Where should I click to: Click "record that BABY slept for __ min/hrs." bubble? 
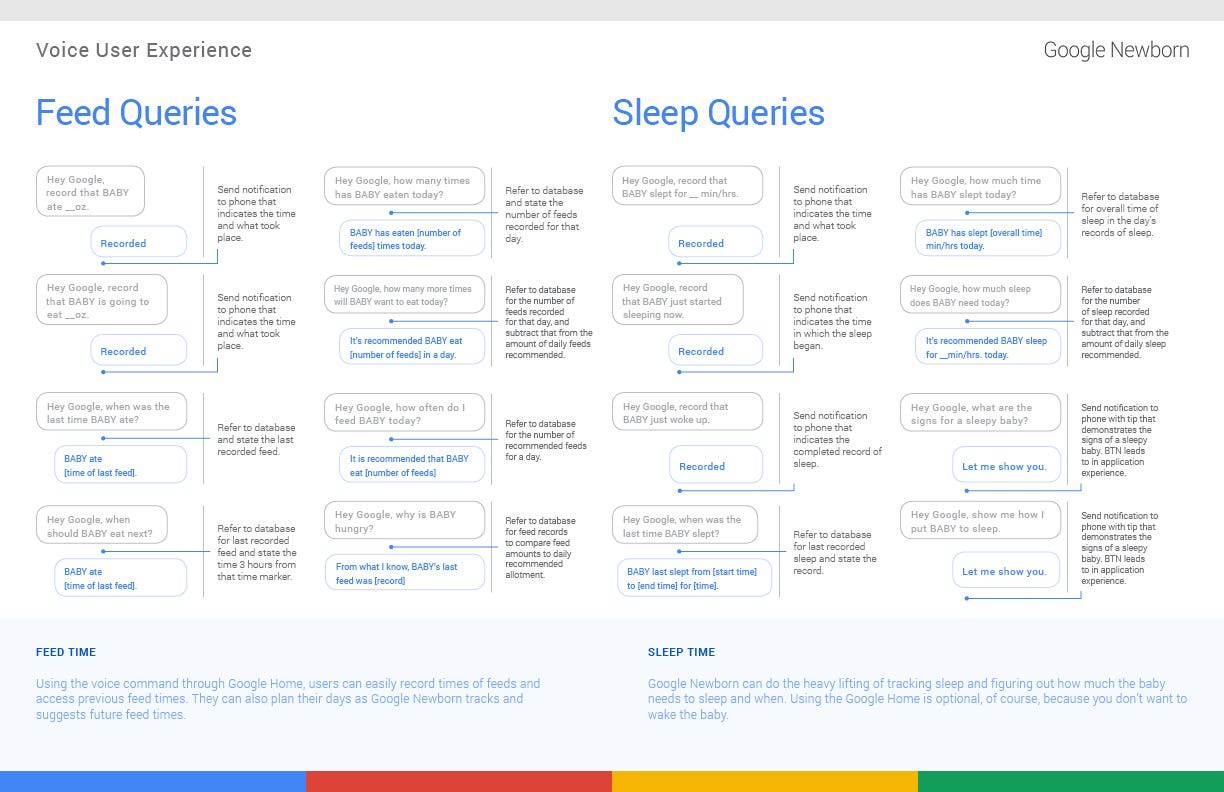coord(687,186)
